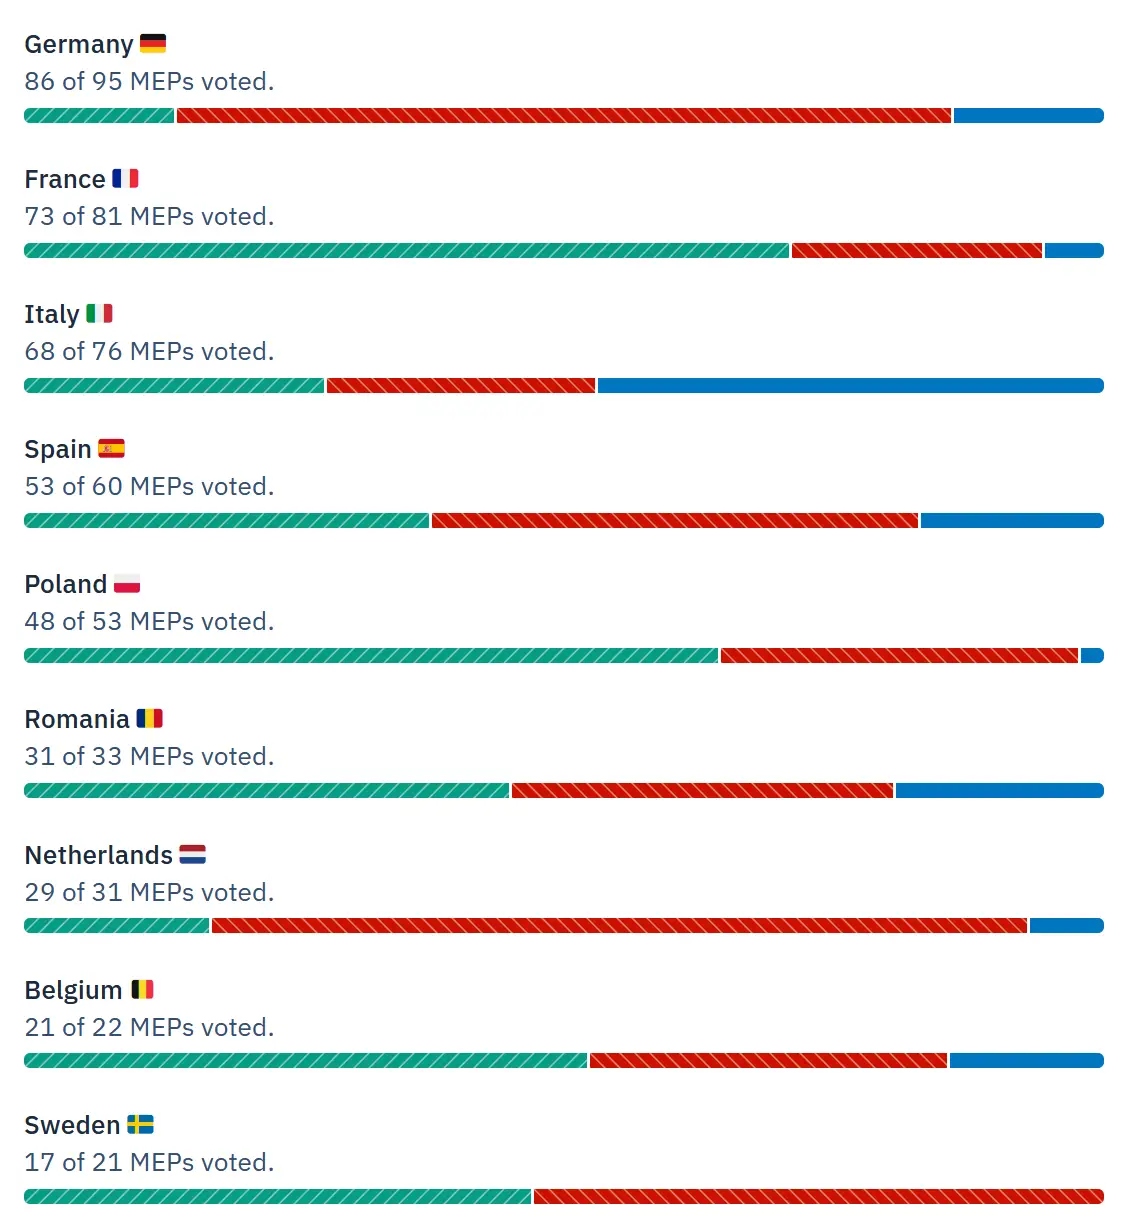Click the Romania flag icon
Screen dimensions: 1126x1231
pyautogui.click(x=149, y=719)
